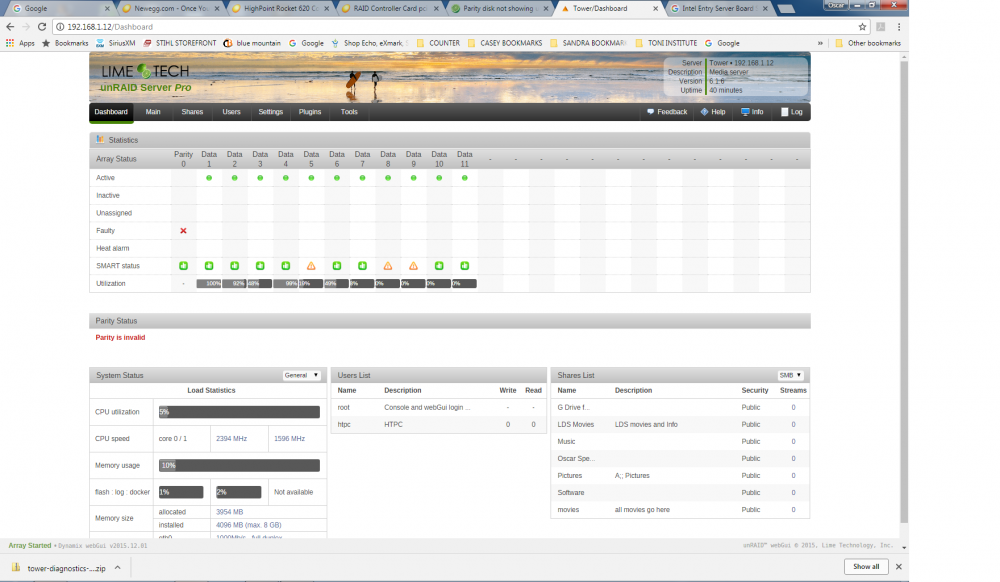Viewport: 1000px width, 582px height.
Task: Show more bookmarks via the double chevron
Action: 820,43
